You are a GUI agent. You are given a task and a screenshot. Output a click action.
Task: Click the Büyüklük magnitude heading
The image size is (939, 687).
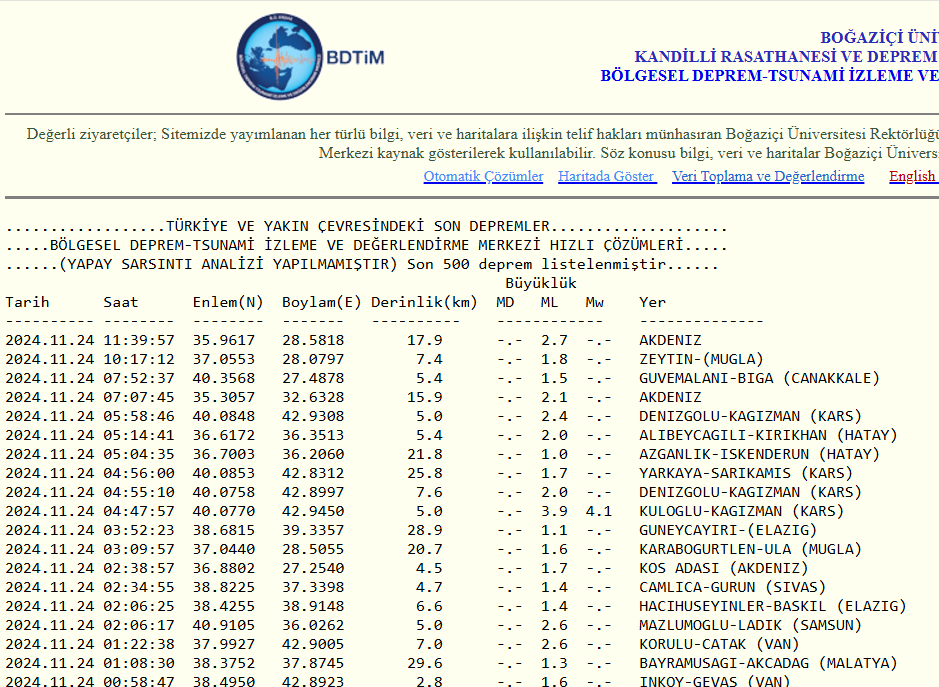540,283
